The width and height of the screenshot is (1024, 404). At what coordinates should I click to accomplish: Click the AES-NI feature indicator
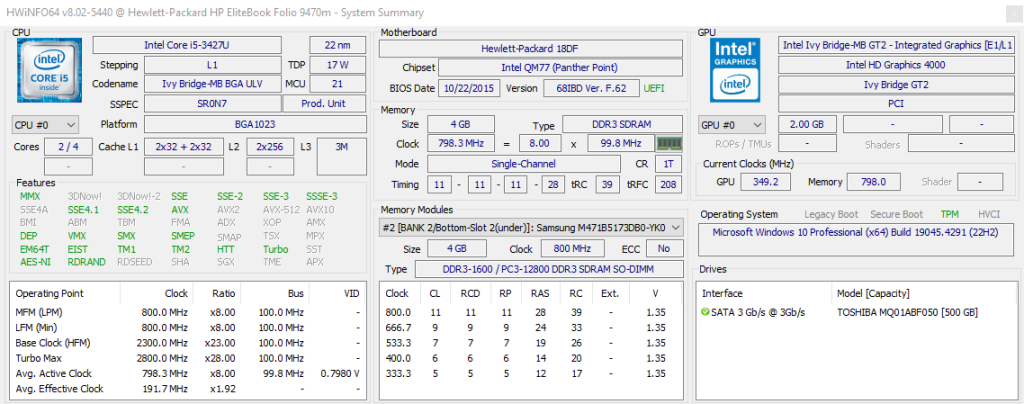coord(35,262)
